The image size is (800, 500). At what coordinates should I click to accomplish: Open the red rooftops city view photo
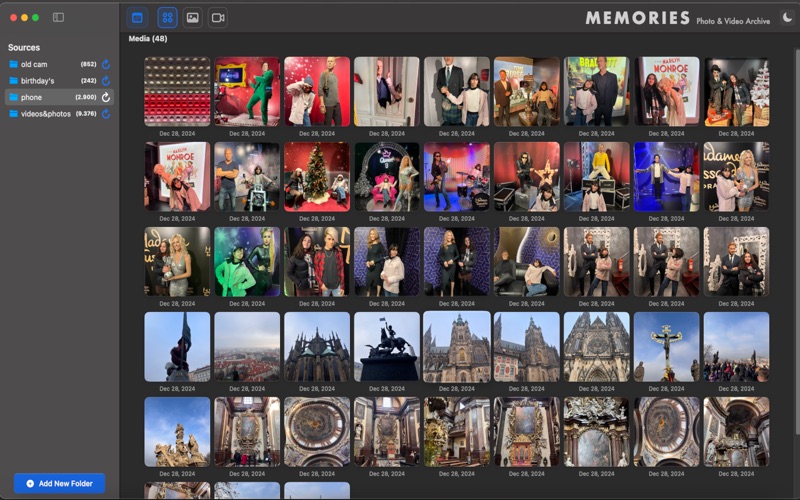[247, 347]
